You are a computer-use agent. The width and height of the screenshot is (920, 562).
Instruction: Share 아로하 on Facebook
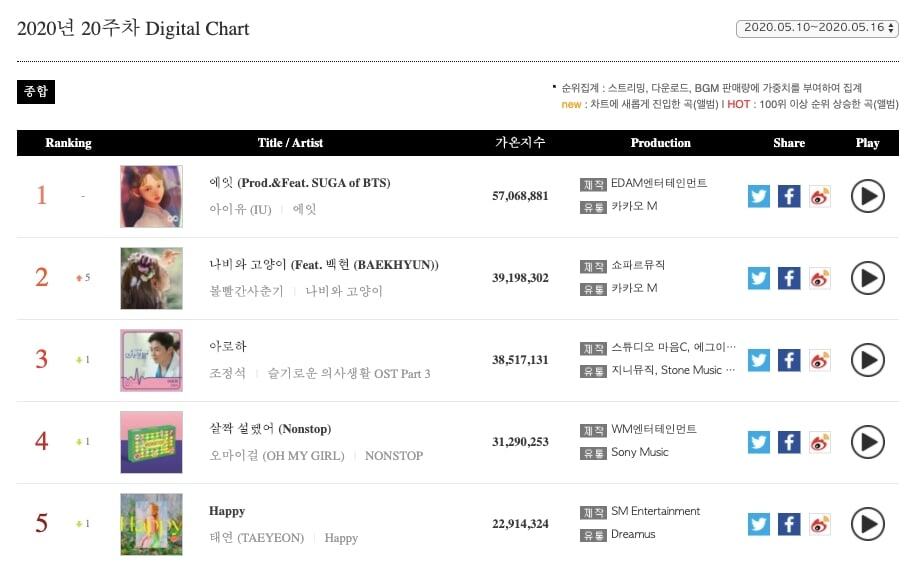point(789,360)
